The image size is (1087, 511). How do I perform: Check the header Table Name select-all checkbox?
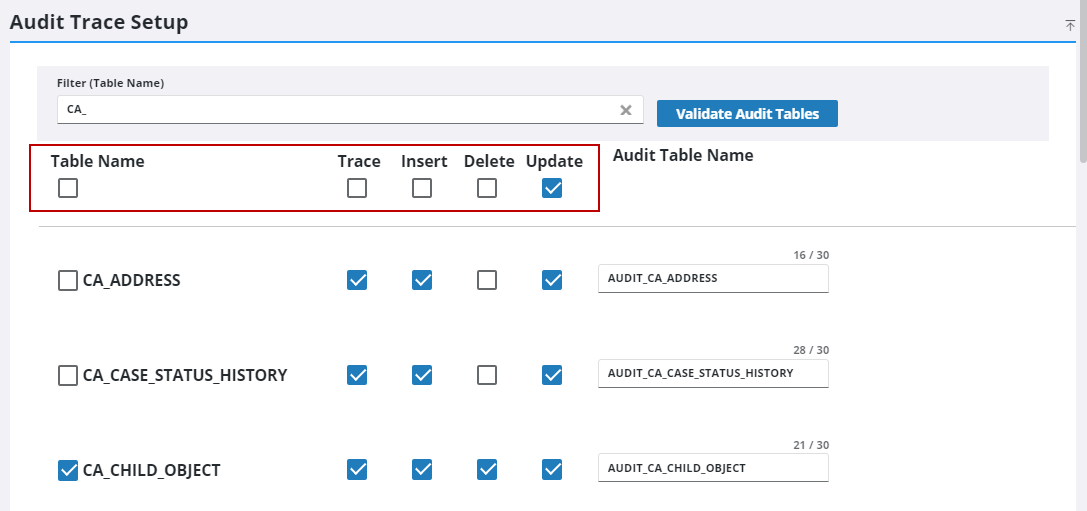(x=68, y=188)
